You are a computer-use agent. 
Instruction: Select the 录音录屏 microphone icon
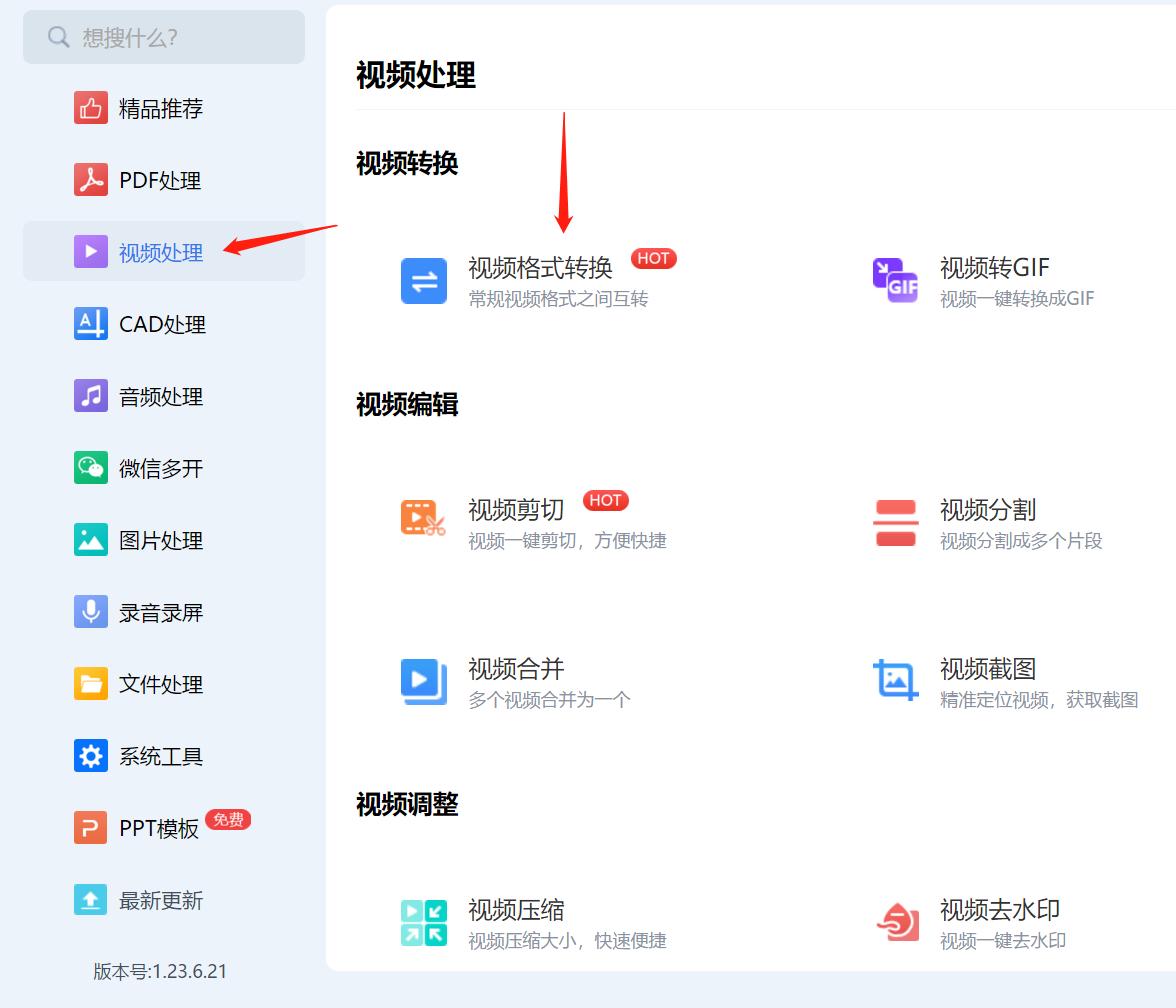pyautogui.click(x=90, y=611)
